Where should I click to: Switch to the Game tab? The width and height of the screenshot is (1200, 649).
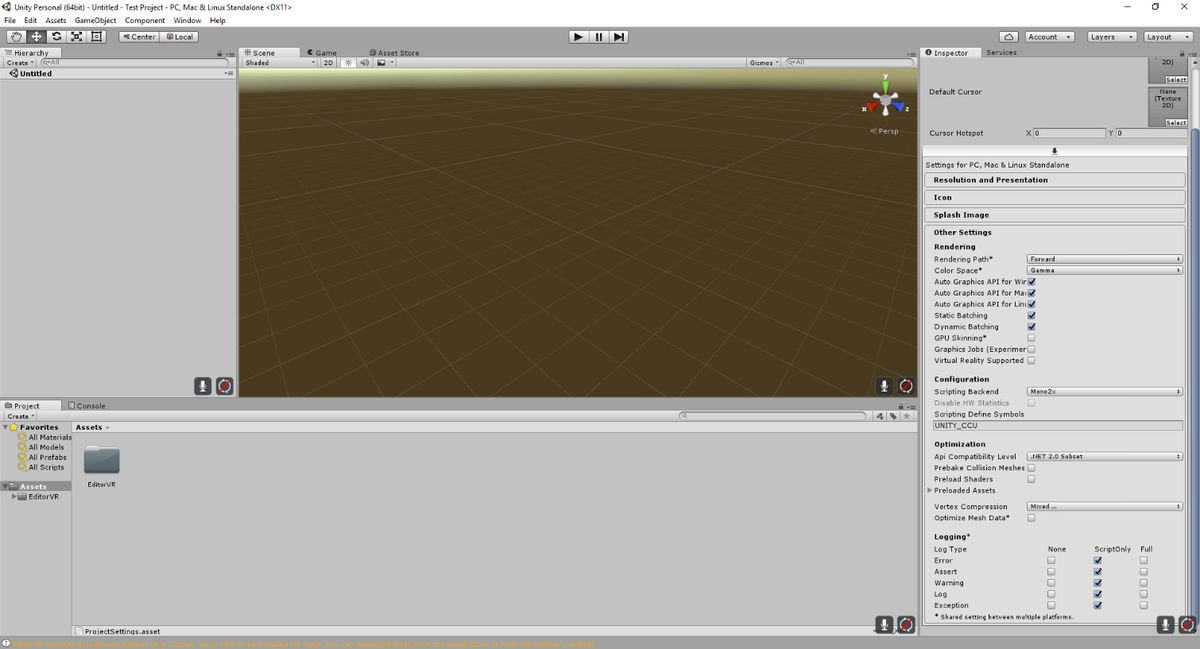click(322, 52)
